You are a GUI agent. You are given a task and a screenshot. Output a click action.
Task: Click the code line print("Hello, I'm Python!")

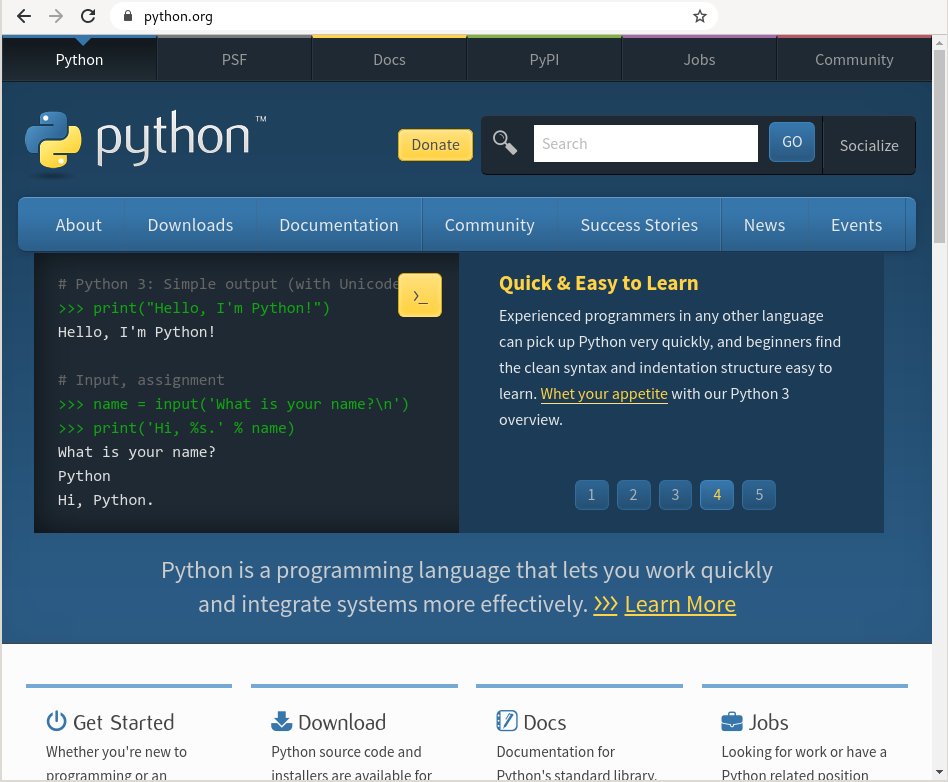[194, 308]
